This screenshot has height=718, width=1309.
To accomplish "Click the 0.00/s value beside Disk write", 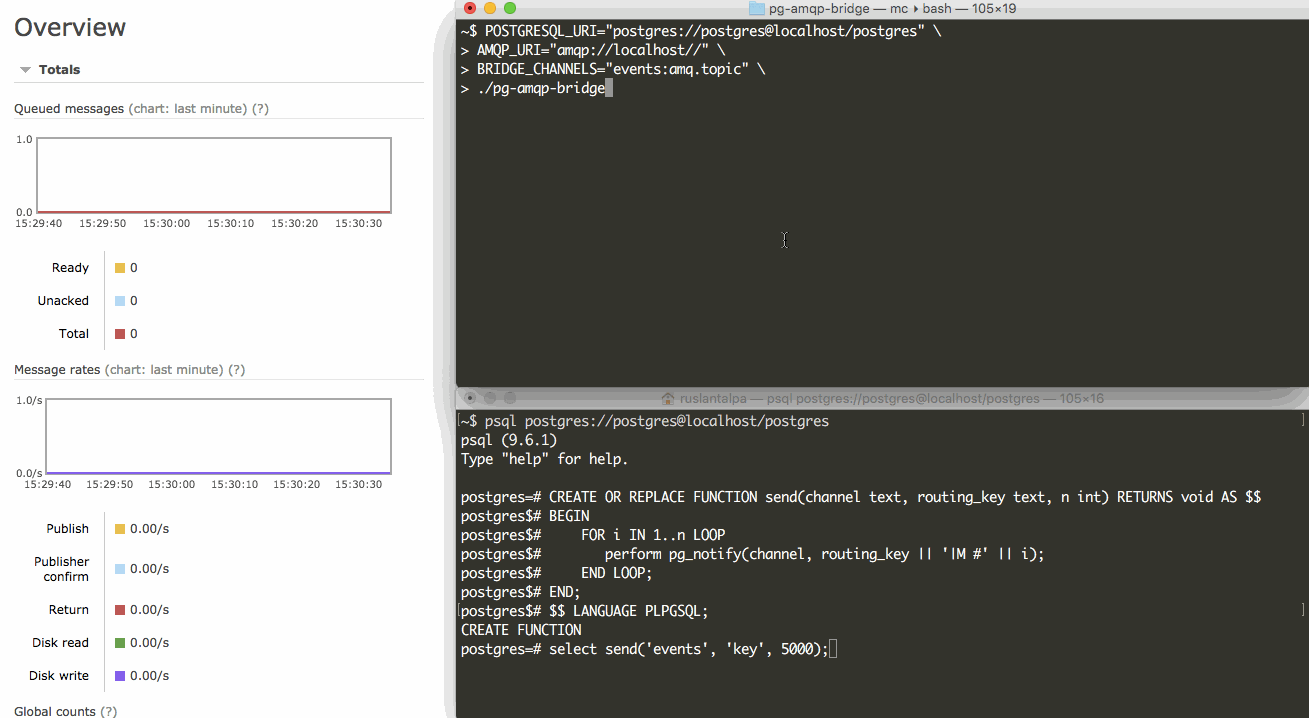I will [149, 676].
